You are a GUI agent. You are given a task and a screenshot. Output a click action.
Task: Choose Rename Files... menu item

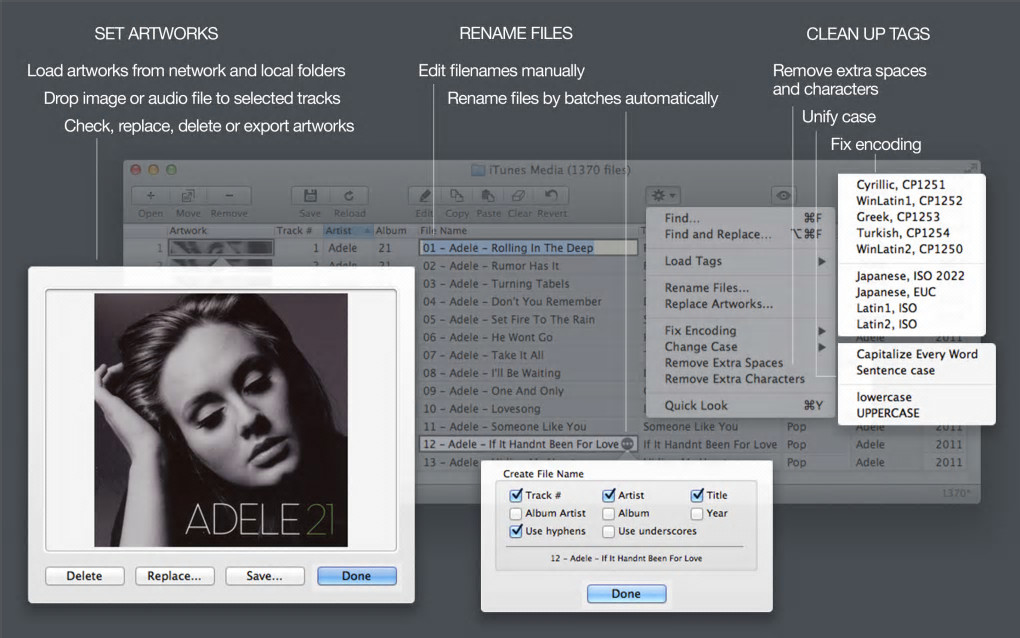point(740,288)
